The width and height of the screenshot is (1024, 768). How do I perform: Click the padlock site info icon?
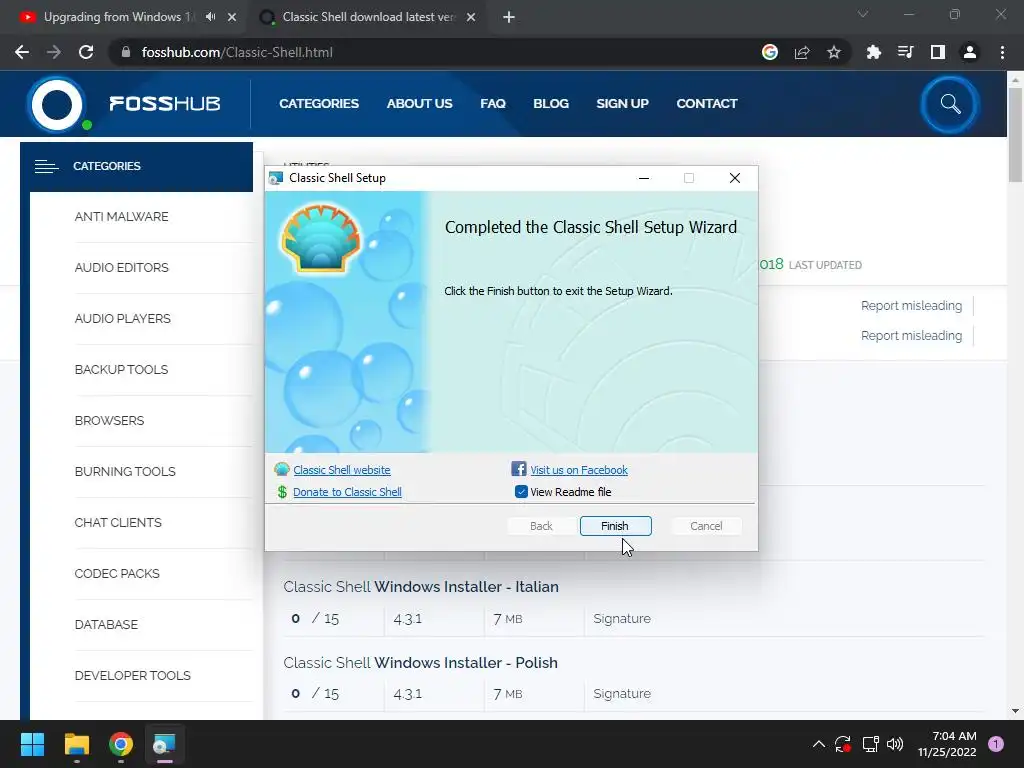[x=126, y=52]
